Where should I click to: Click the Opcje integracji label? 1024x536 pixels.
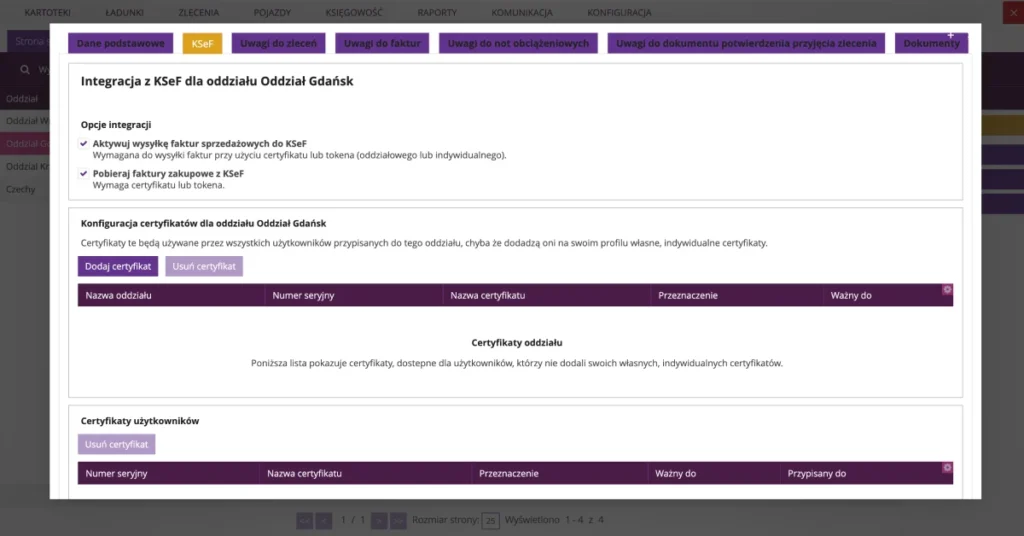116,125
